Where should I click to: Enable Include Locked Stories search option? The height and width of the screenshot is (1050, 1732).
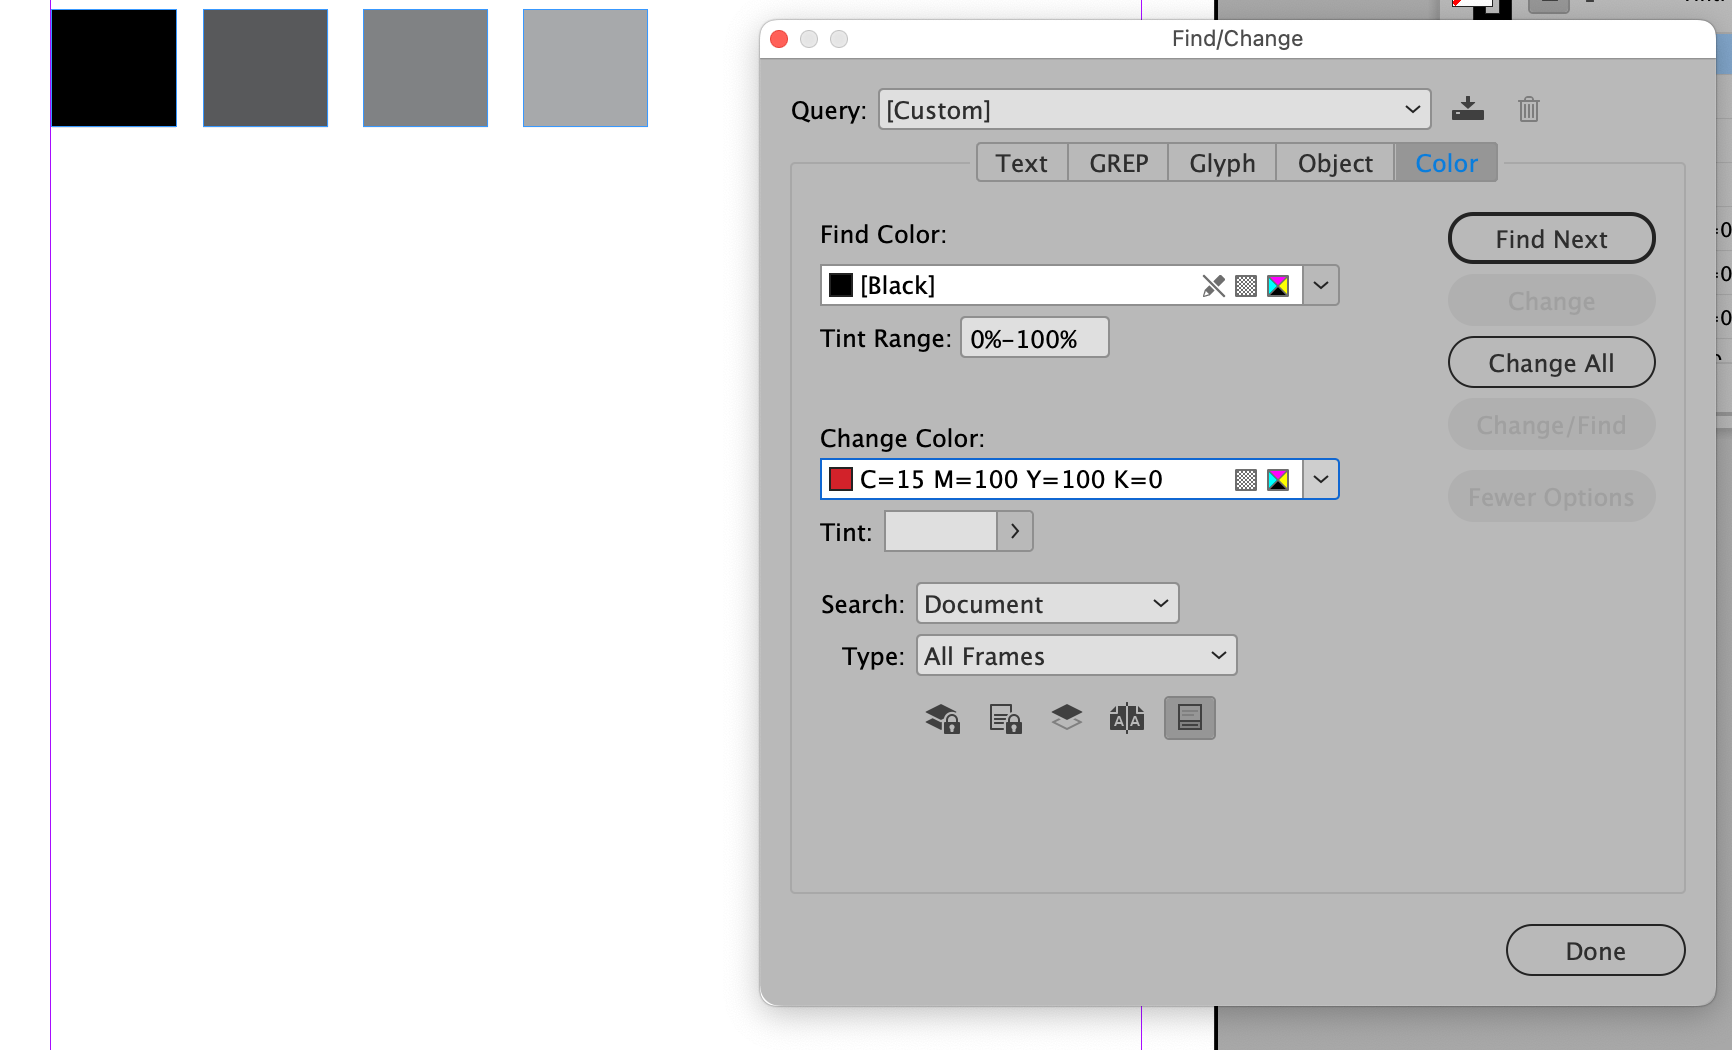[1005, 718]
